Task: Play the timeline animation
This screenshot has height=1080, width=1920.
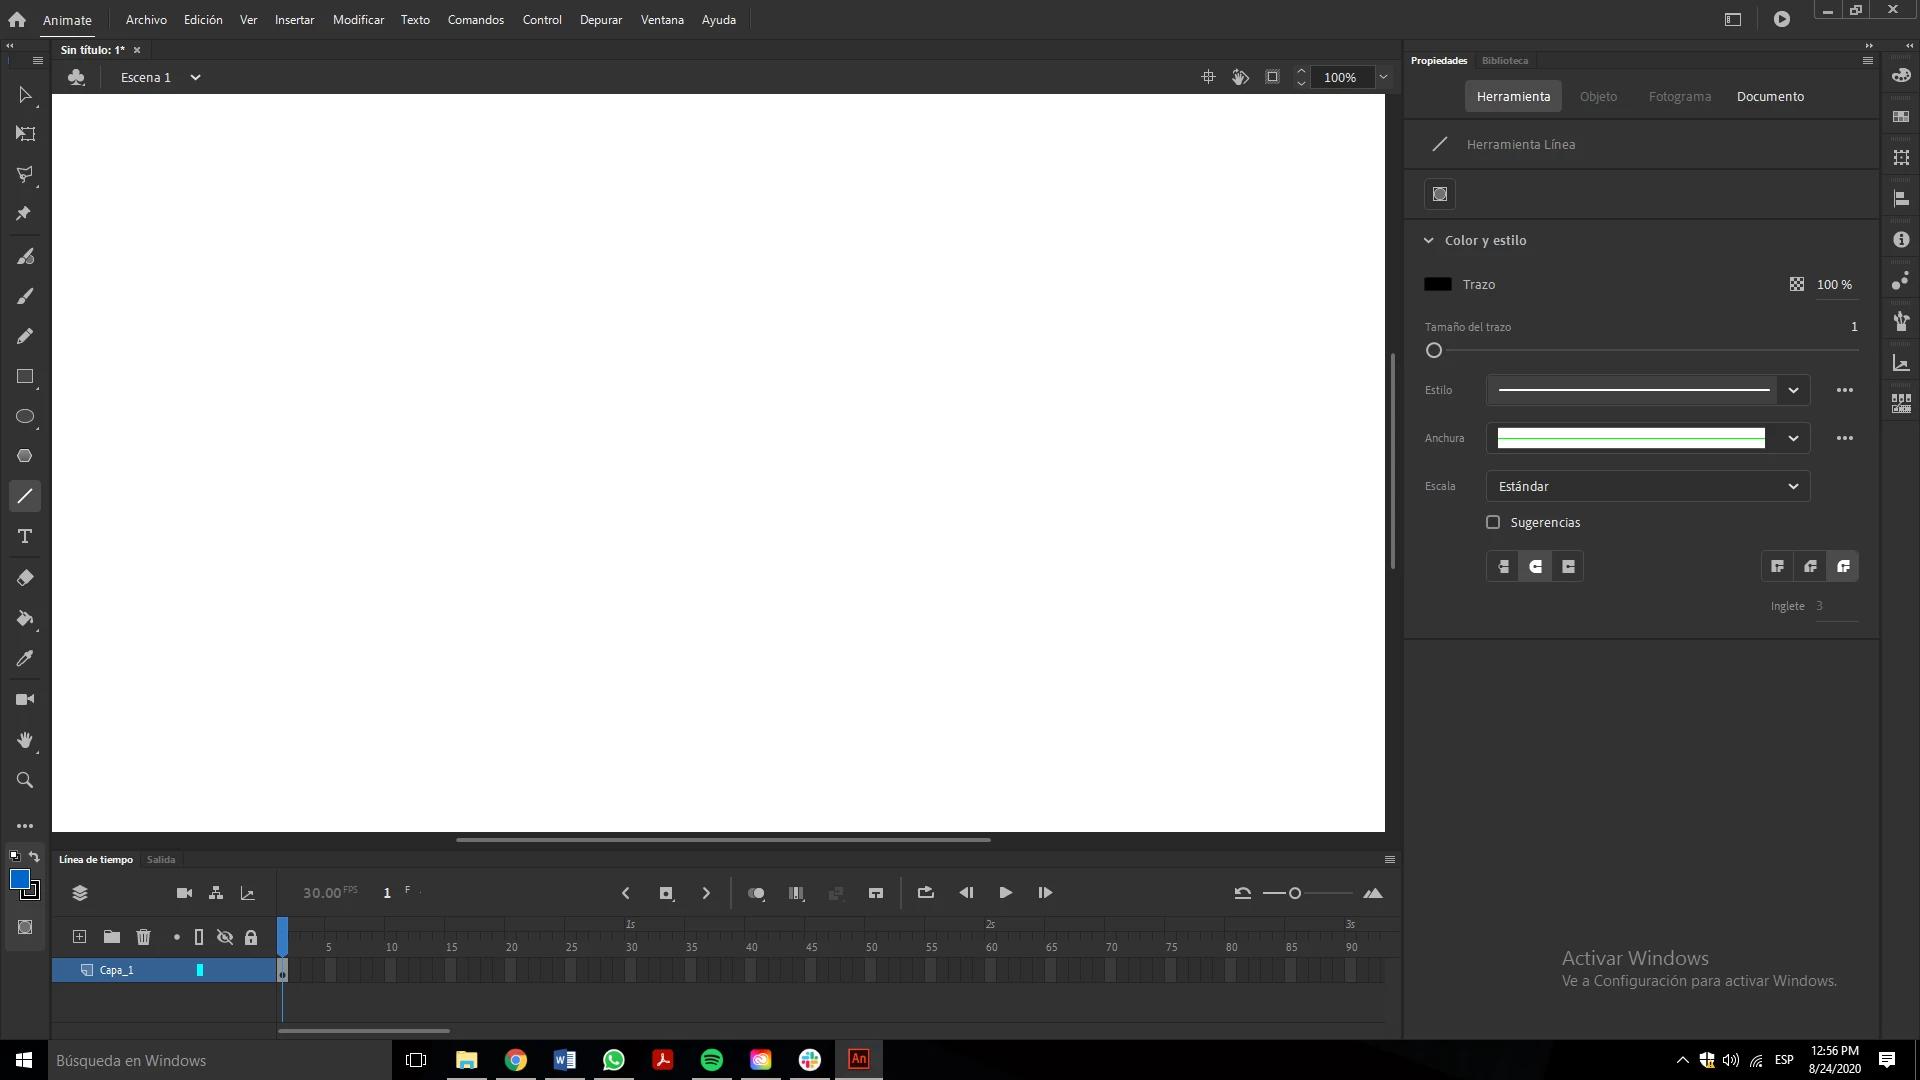Action: [x=1005, y=893]
